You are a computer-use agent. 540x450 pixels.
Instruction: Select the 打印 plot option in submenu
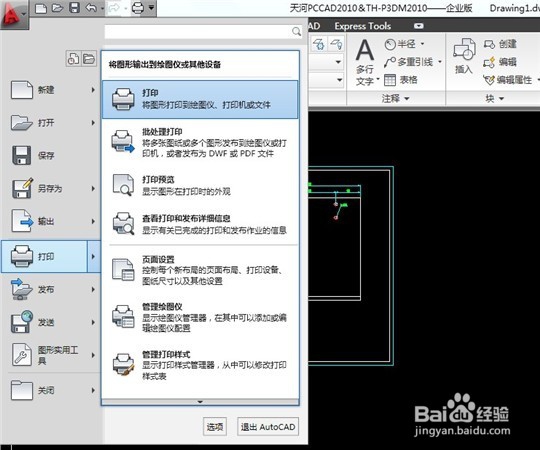coord(200,99)
